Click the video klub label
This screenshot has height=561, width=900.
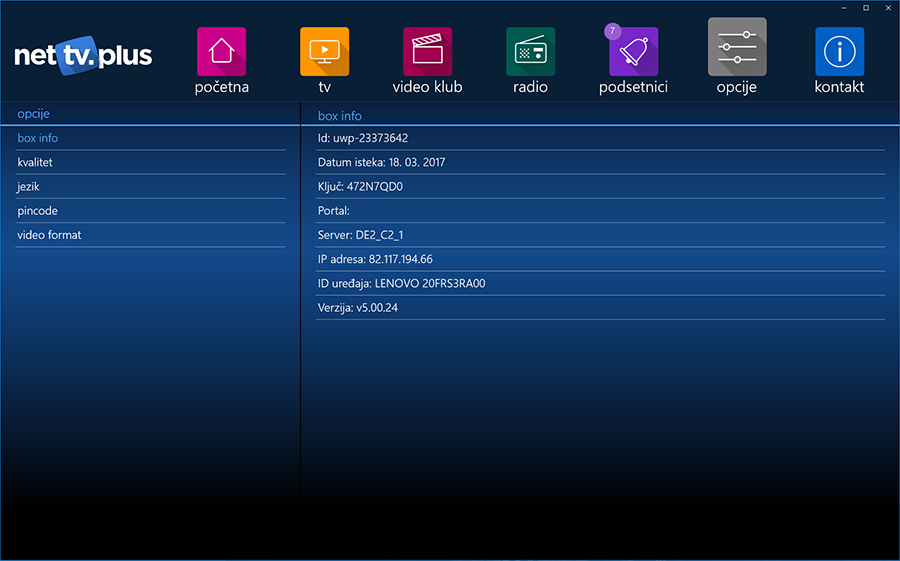[x=428, y=87]
